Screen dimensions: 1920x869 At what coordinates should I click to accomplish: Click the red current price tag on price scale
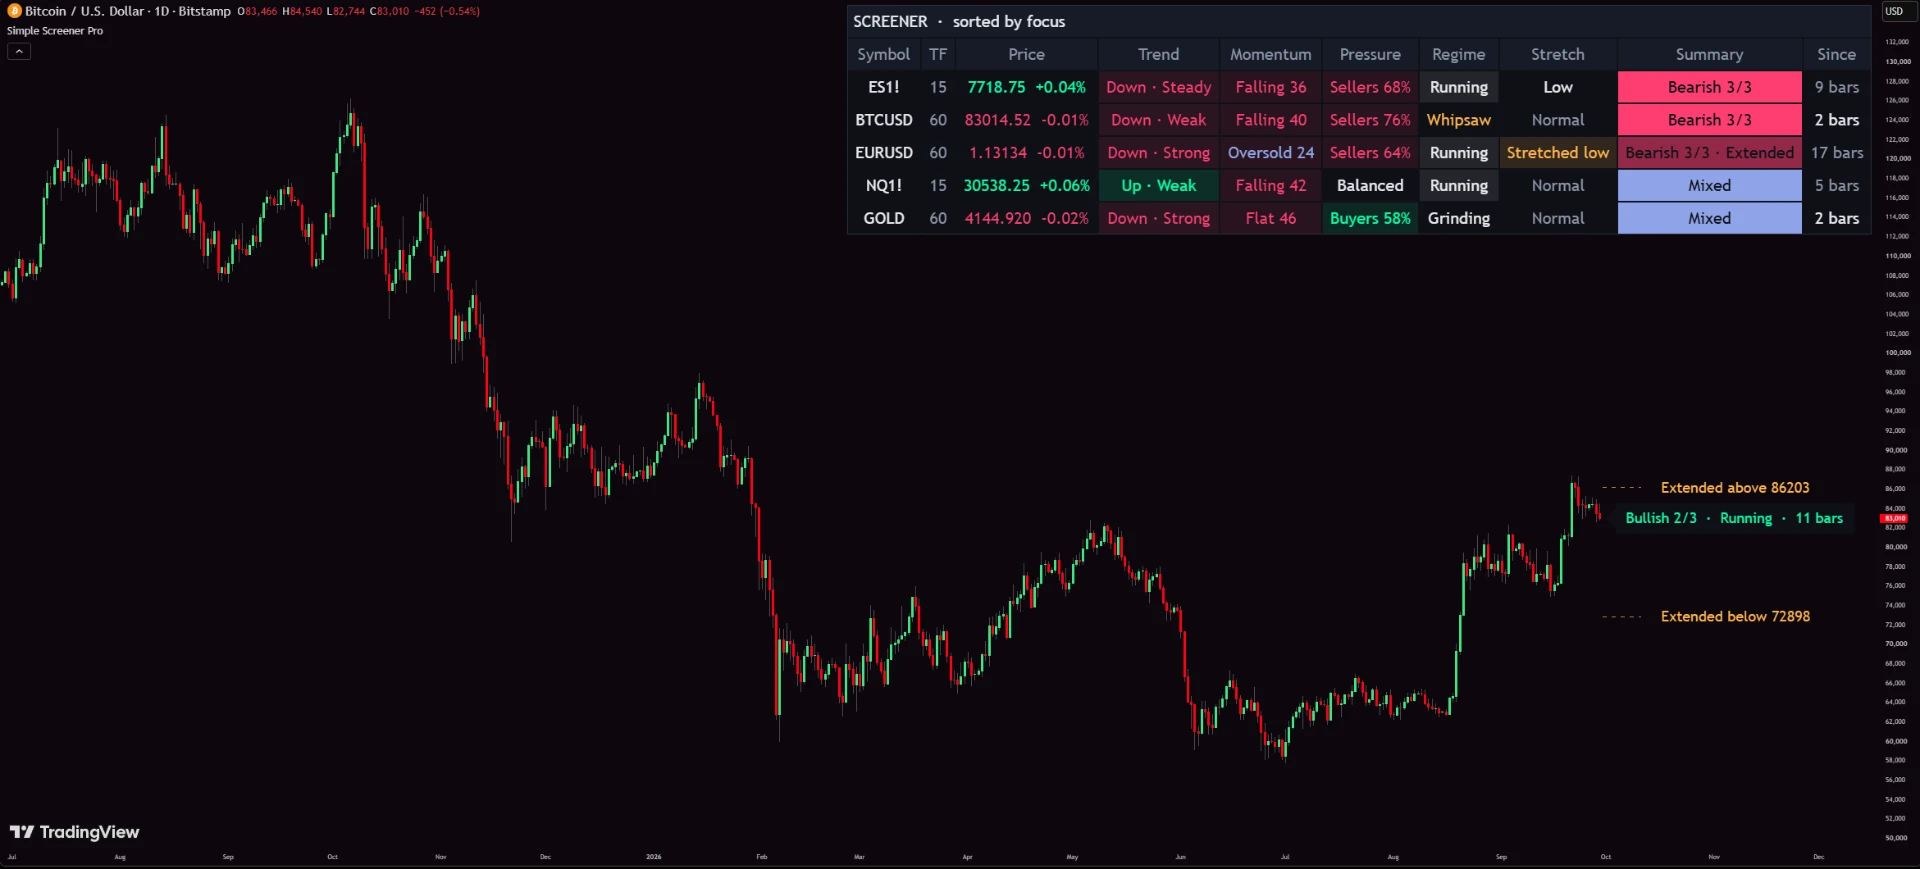(x=1895, y=518)
